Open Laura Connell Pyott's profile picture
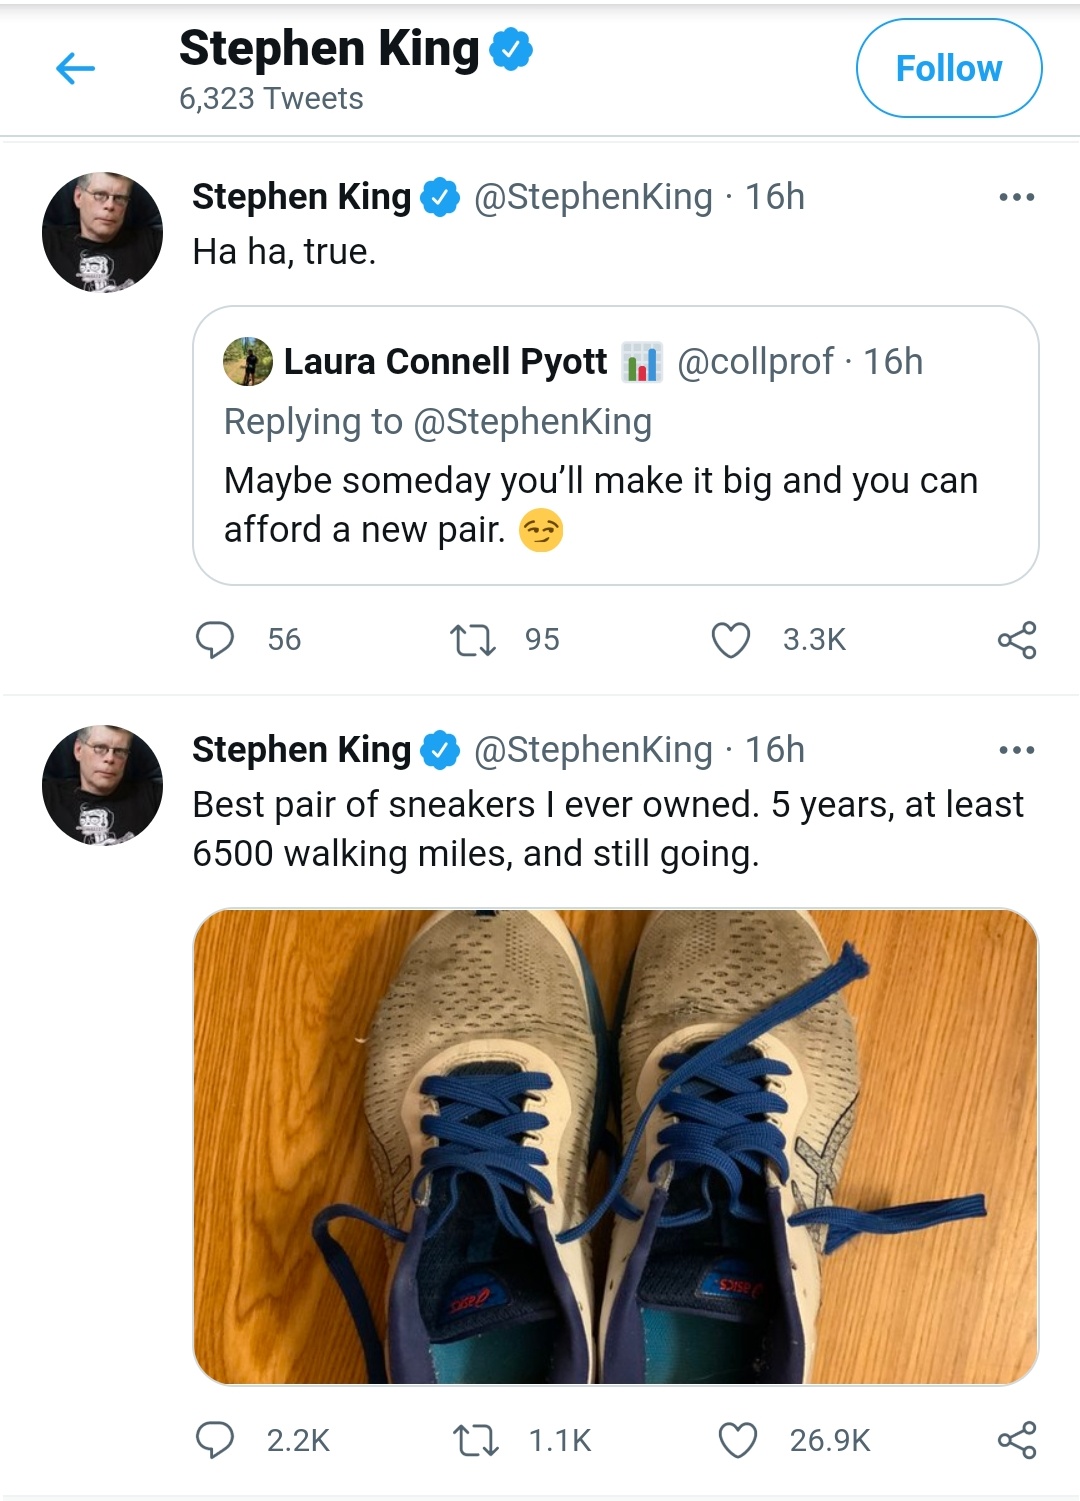Image resolution: width=1080 pixels, height=1501 pixels. click(x=248, y=362)
